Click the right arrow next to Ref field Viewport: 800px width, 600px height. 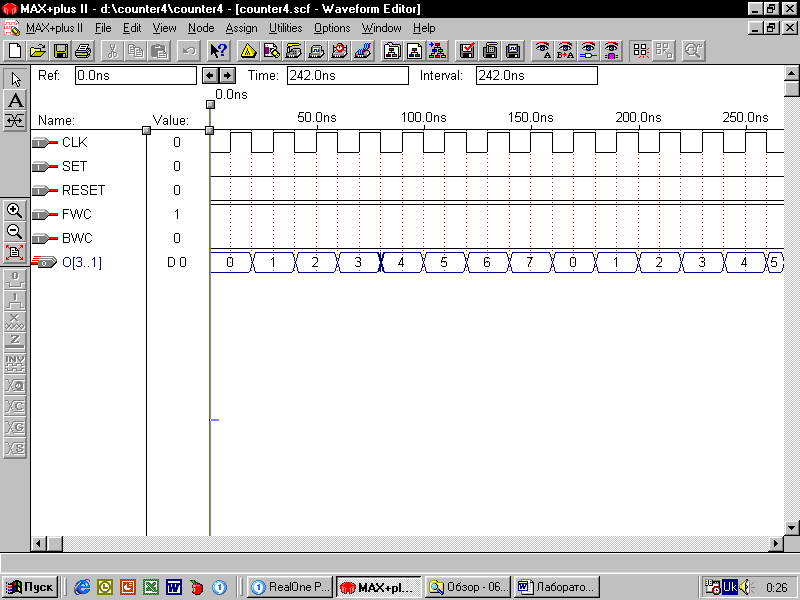coord(227,75)
